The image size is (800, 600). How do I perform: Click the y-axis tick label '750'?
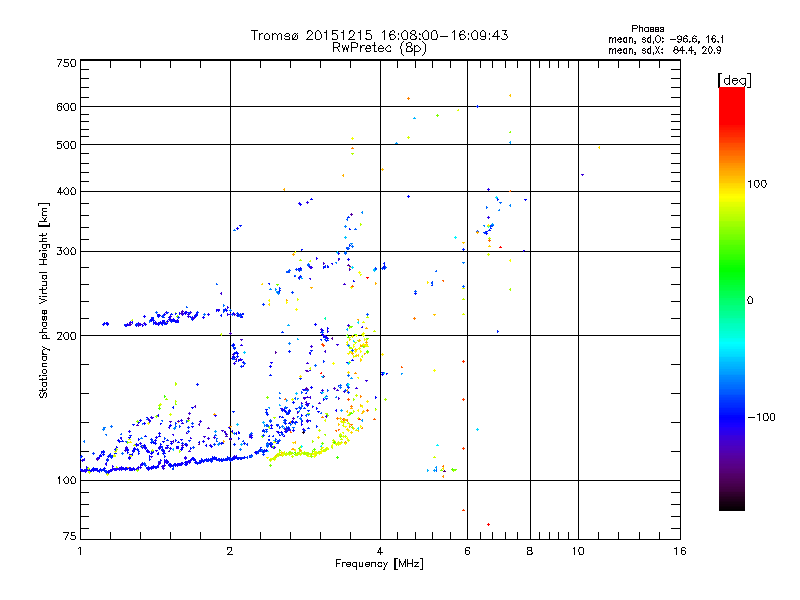(67, 63)
